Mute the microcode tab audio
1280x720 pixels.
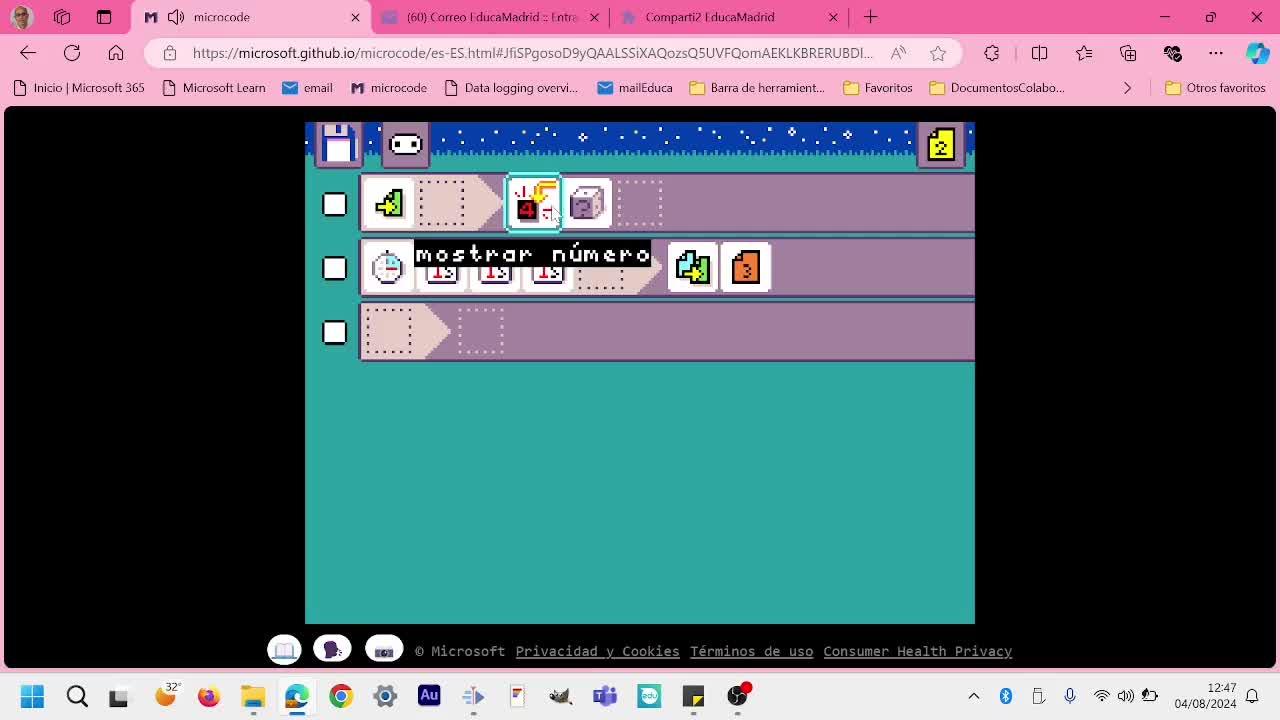pyautogui.click(x=176, y=17)
